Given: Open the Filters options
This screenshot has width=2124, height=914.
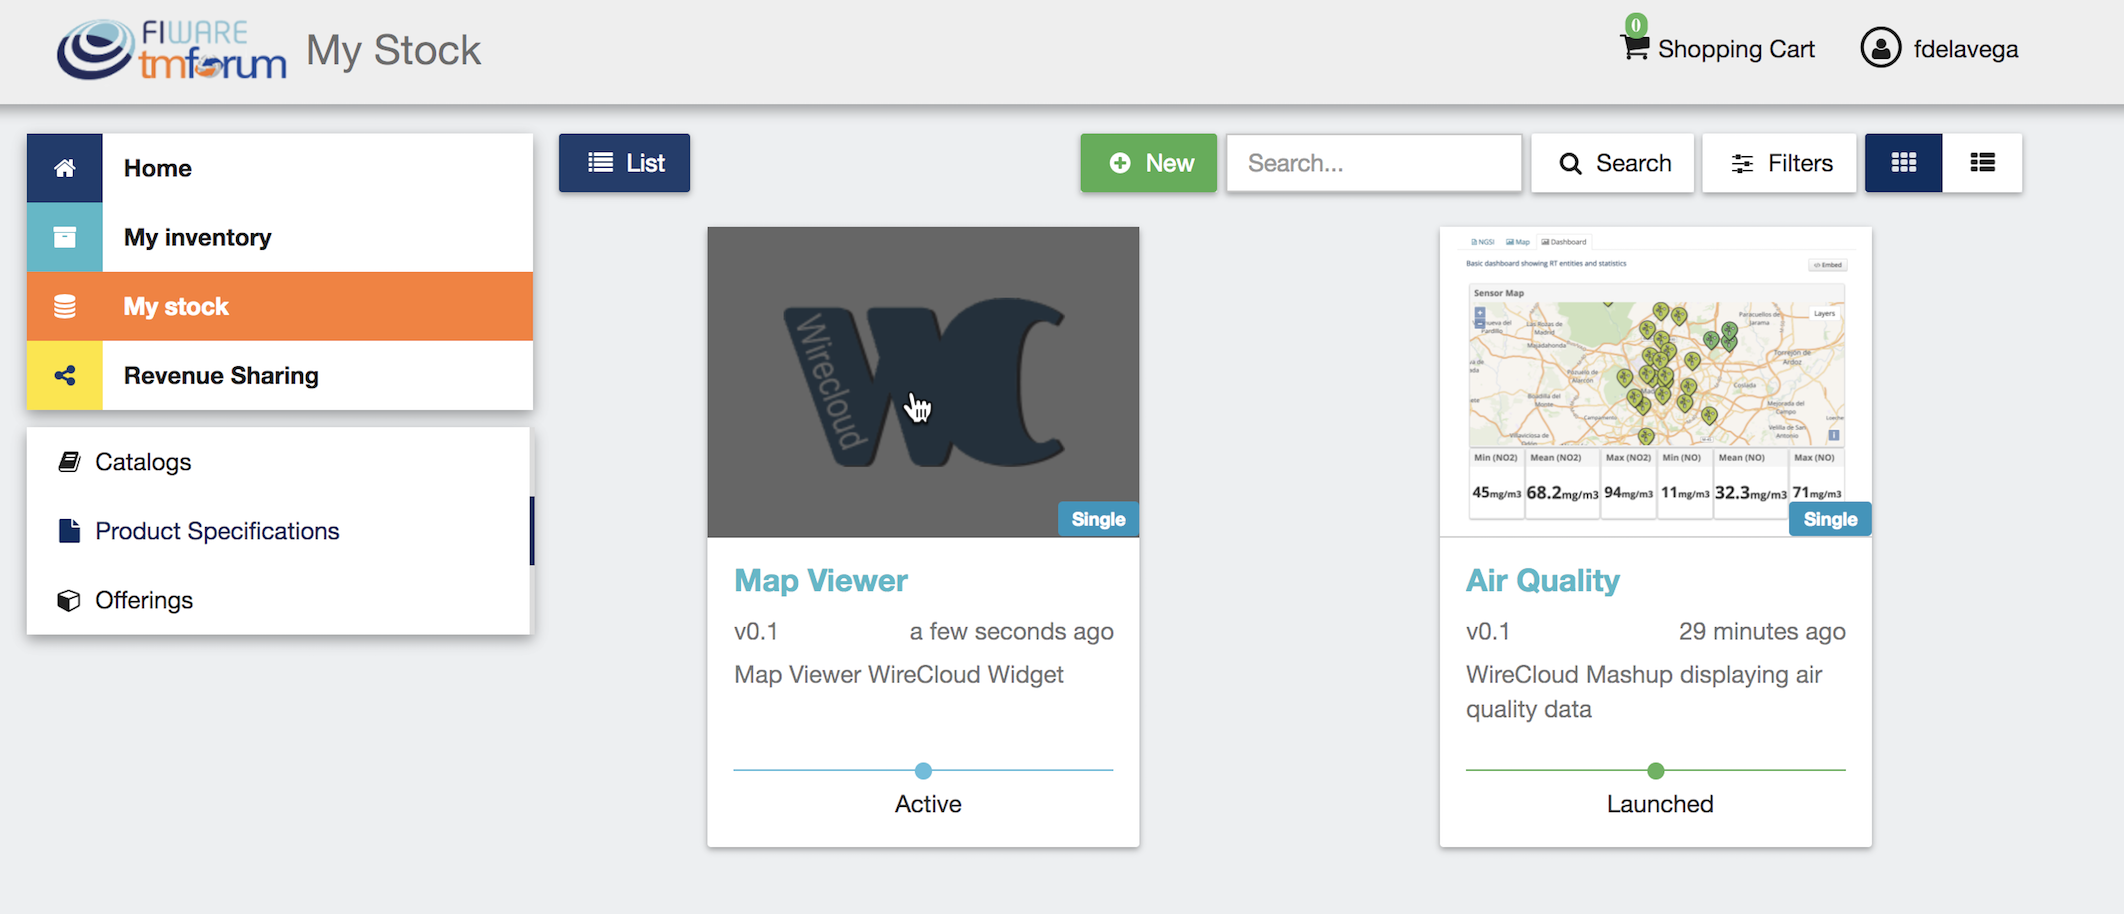Looking at the screenshot, I should (x=1779, y=163).
